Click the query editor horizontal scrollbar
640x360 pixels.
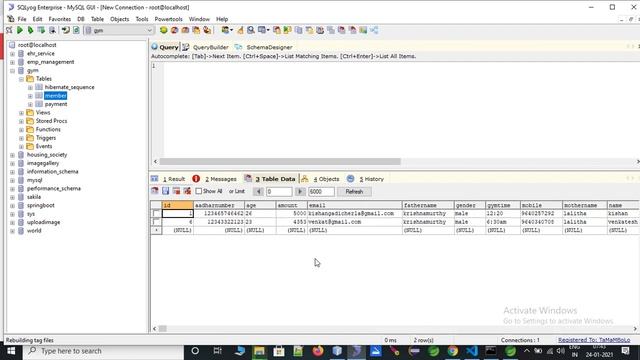pos(280,162)
